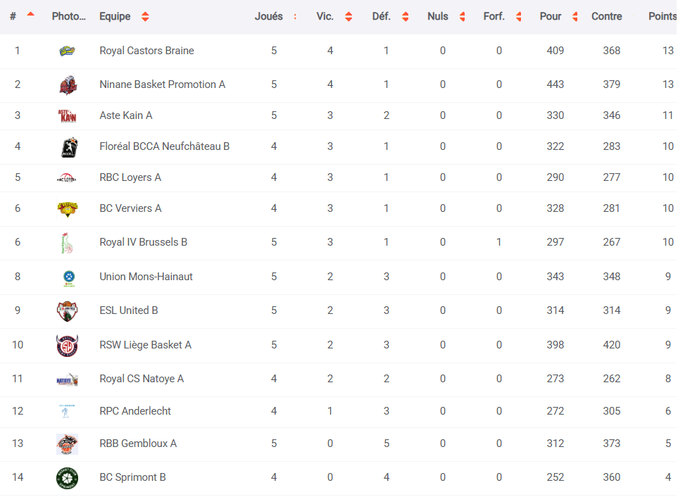Click the Ninane Basket Promotion A logo
Viewport: 678px width, 497px height.
67,85
